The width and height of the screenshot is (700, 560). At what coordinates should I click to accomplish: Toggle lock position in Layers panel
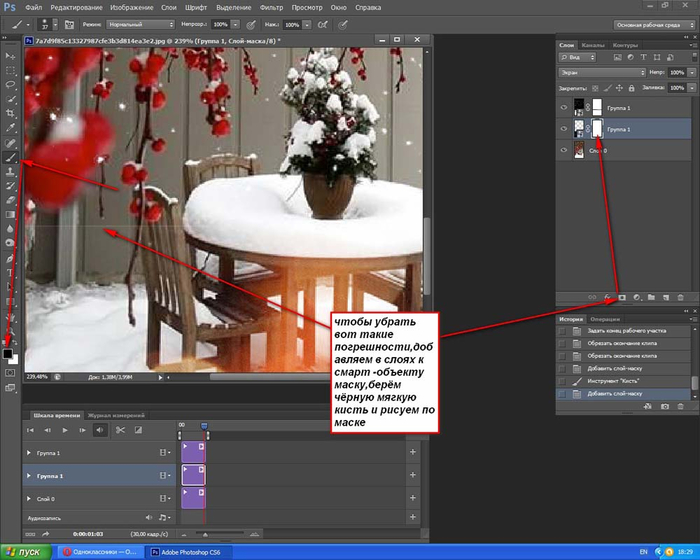(619, 88)
